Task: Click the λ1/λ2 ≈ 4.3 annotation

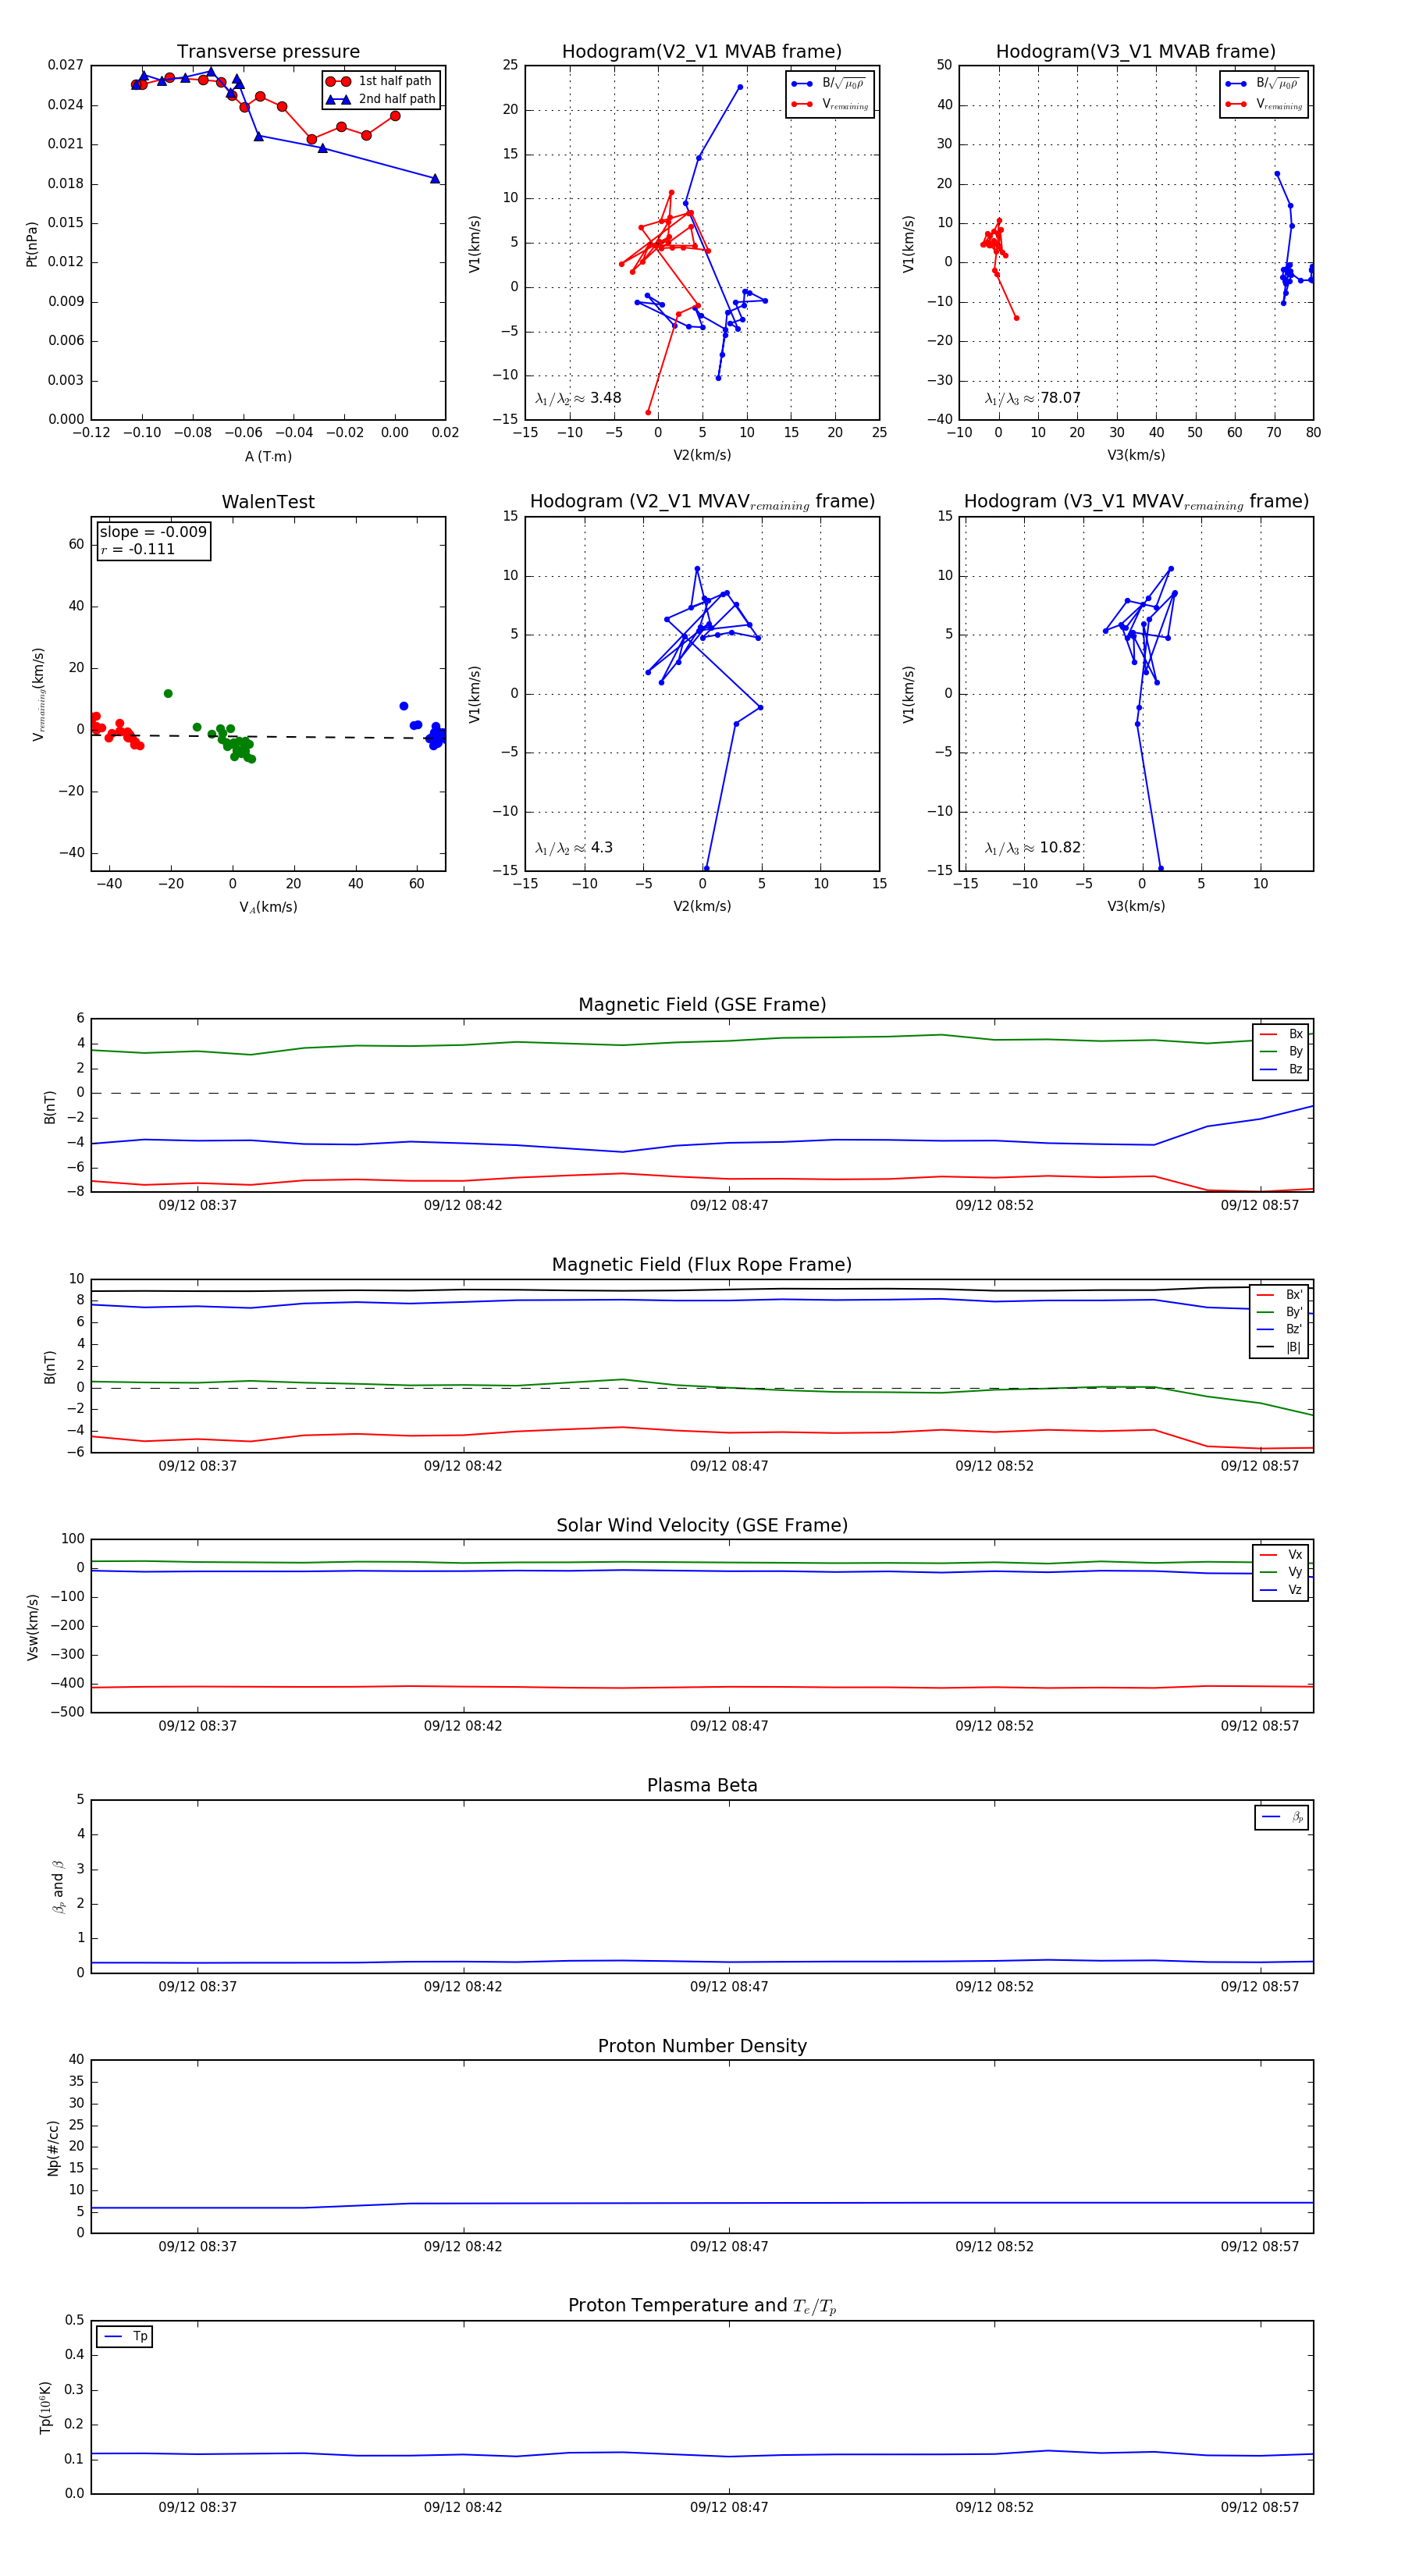Action: click(x=574, y=848)
